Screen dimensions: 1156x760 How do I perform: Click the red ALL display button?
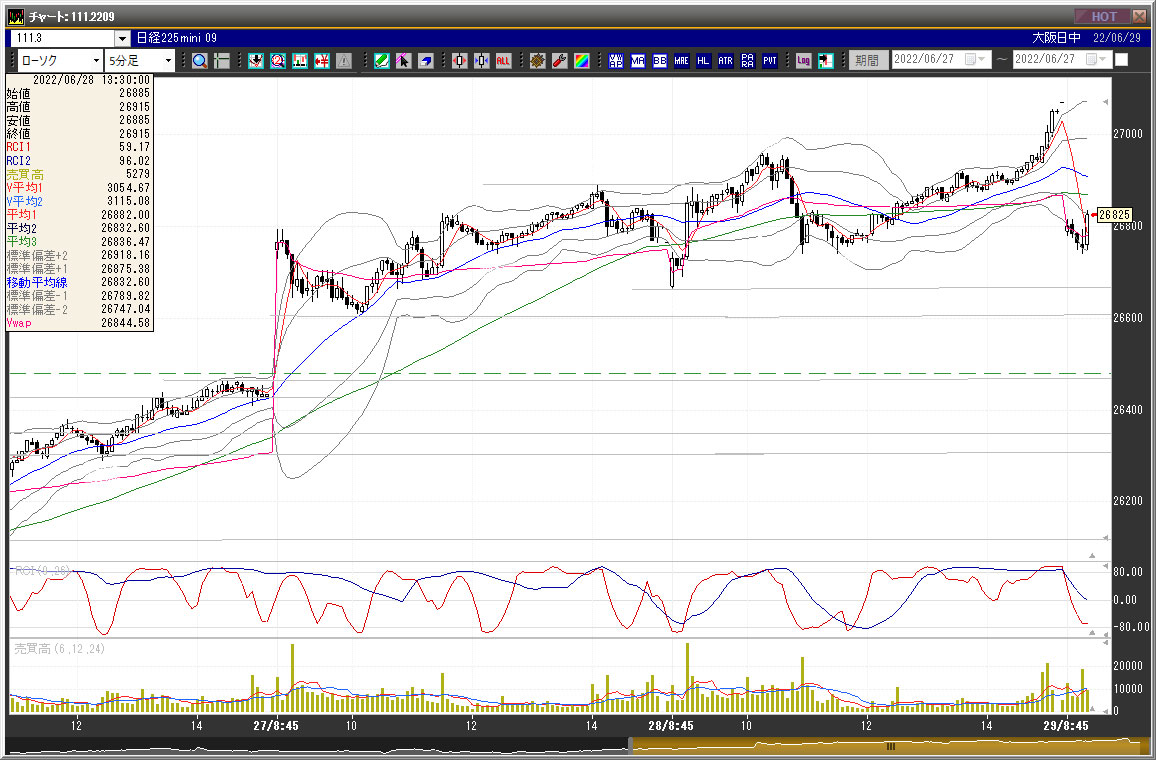pyautogui.click(x=503, y=60)
